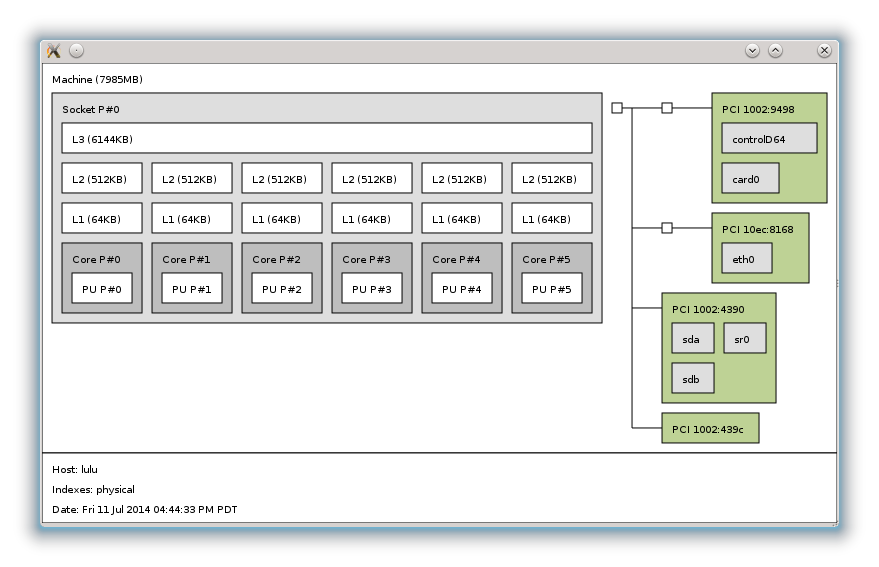Select the card0 device box
This screenshot has height=567, width=879.
[750, 179]
